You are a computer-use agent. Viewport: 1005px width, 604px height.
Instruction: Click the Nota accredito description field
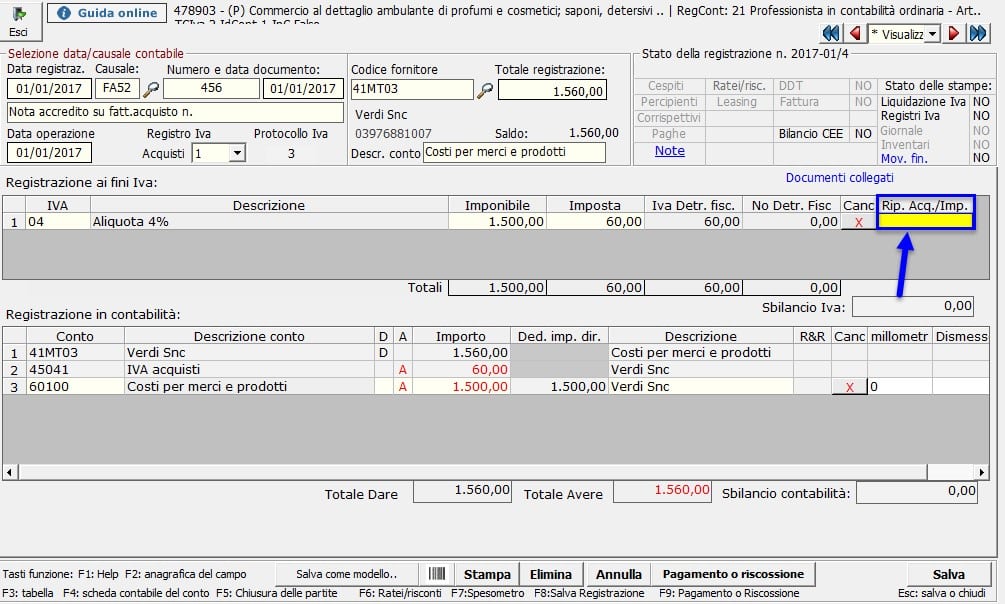[176, 112]
